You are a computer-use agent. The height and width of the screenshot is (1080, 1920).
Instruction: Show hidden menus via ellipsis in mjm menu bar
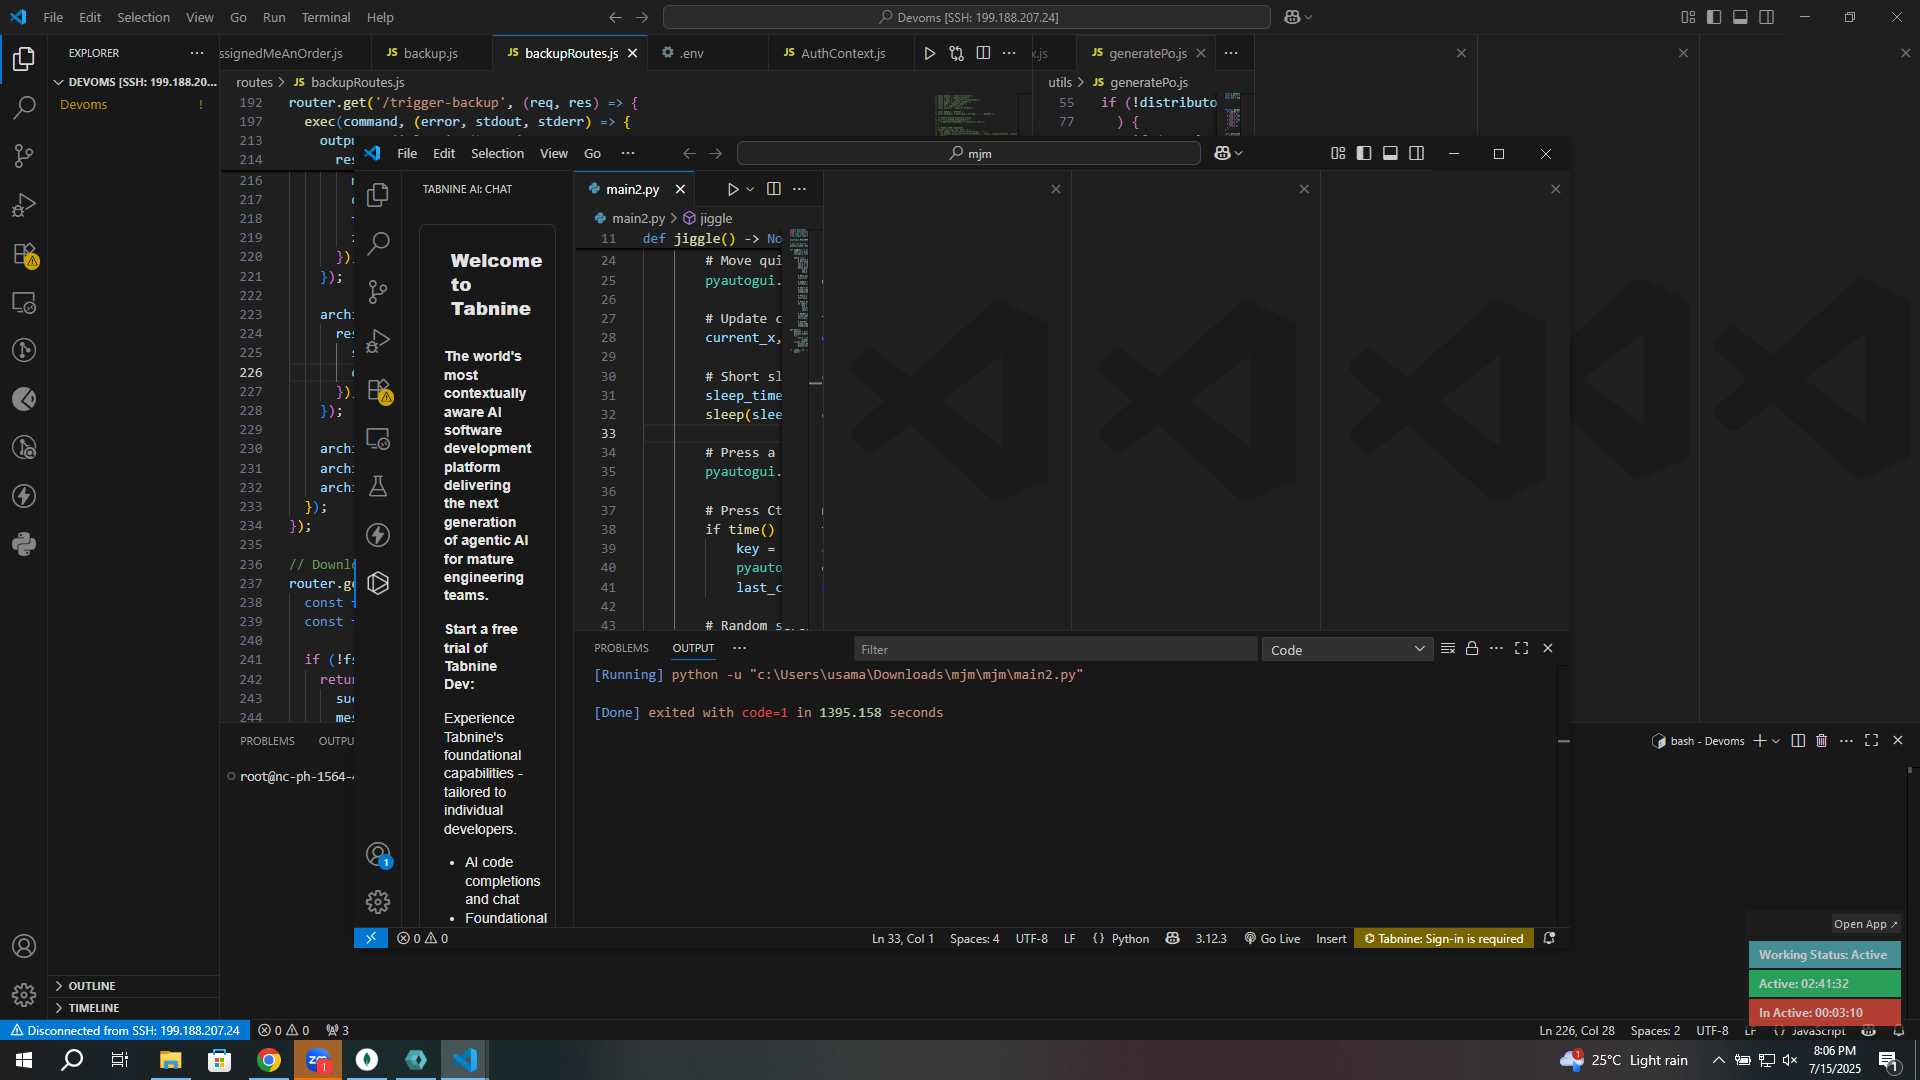628,154
